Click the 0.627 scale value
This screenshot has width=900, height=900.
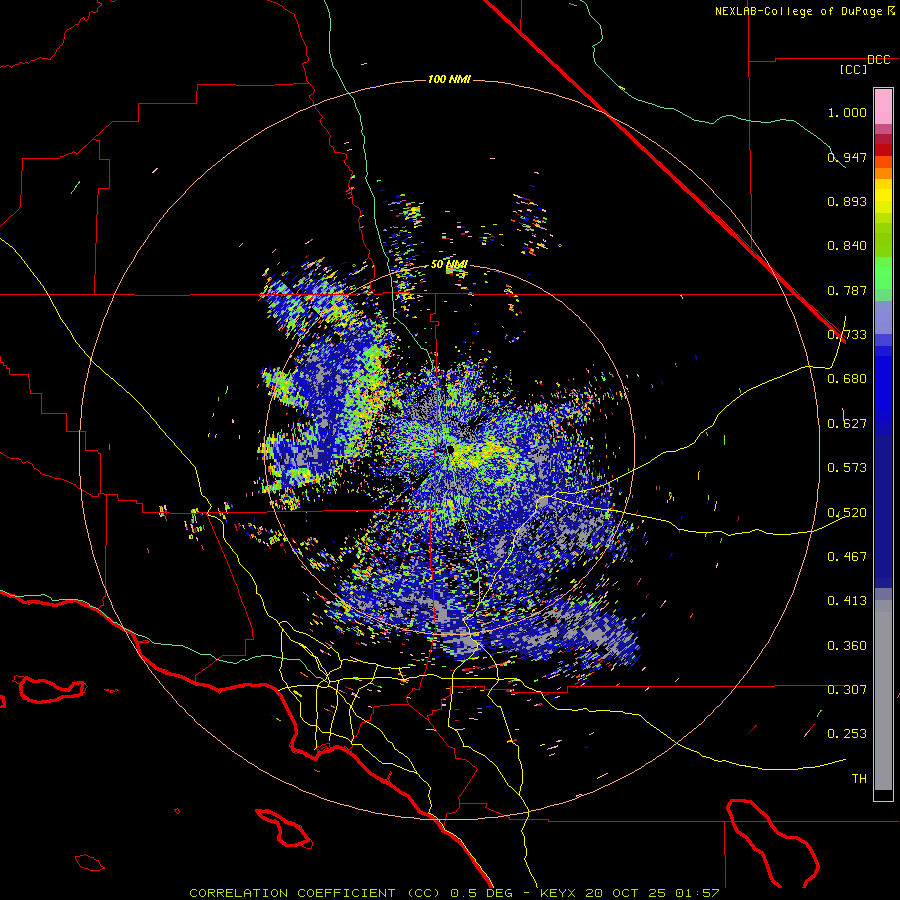tap(847, 424)
